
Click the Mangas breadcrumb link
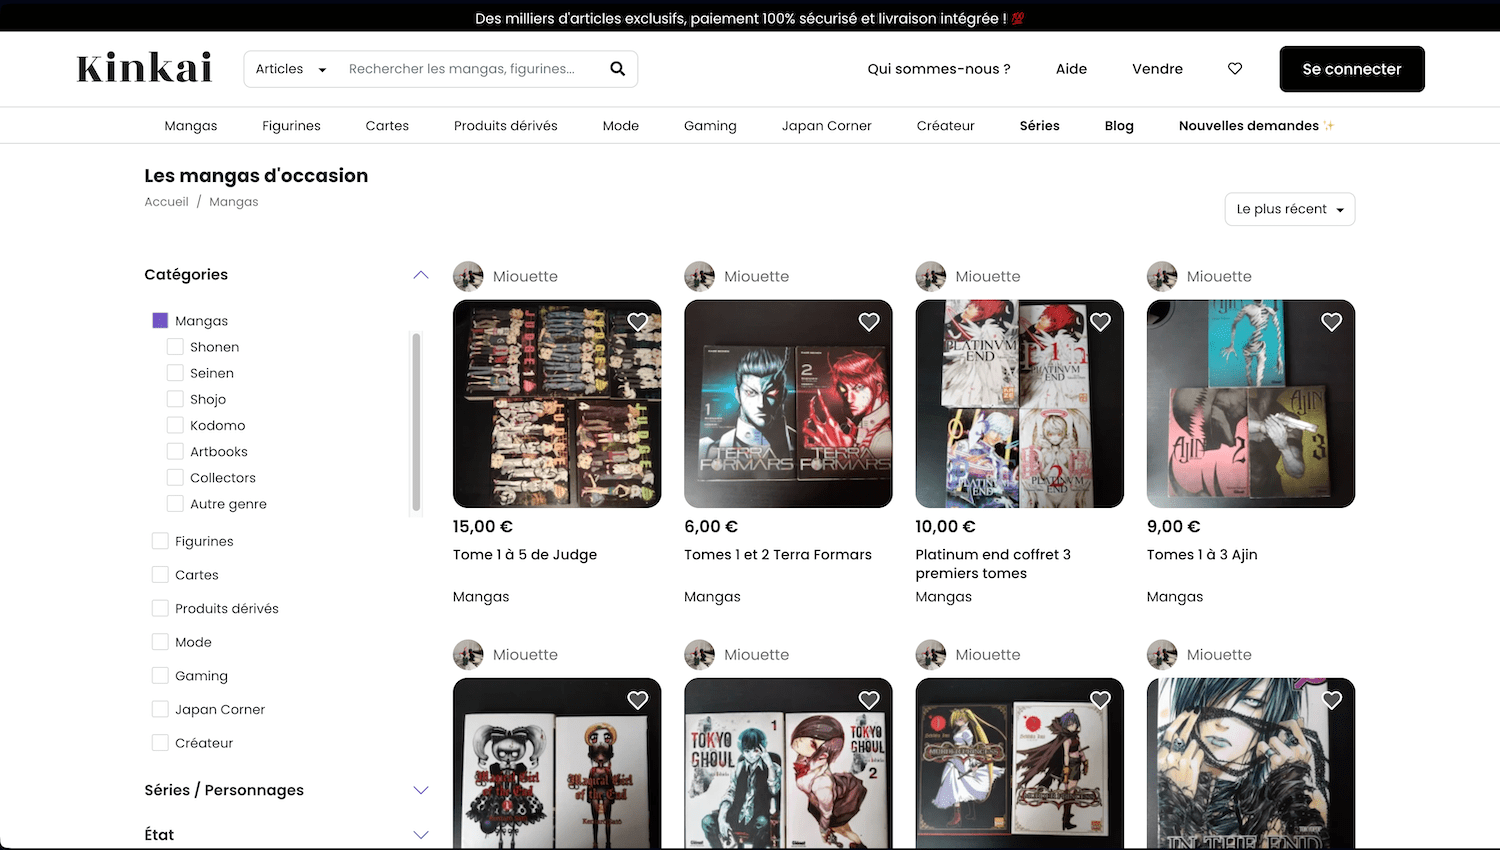pos(234,202)
